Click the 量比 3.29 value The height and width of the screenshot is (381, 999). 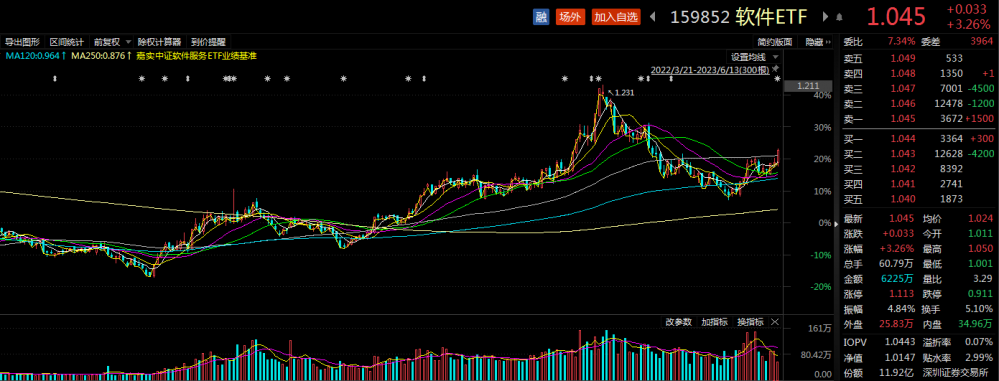click(x=982, y=280)
